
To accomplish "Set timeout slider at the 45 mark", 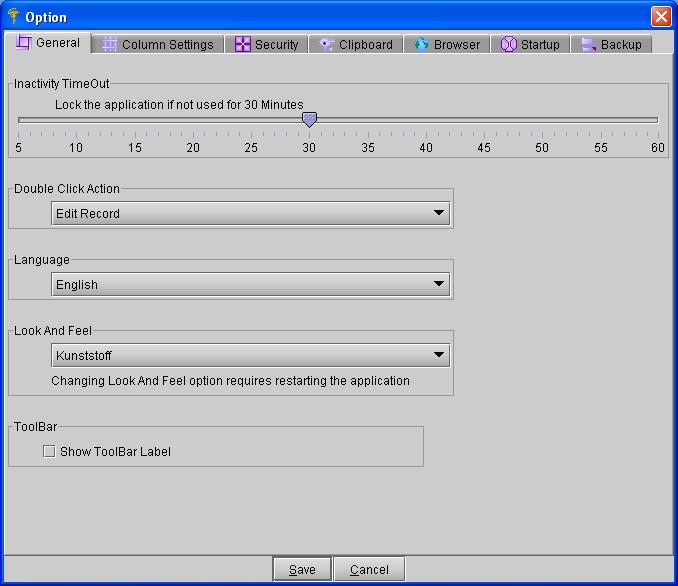I will [484, 120].
